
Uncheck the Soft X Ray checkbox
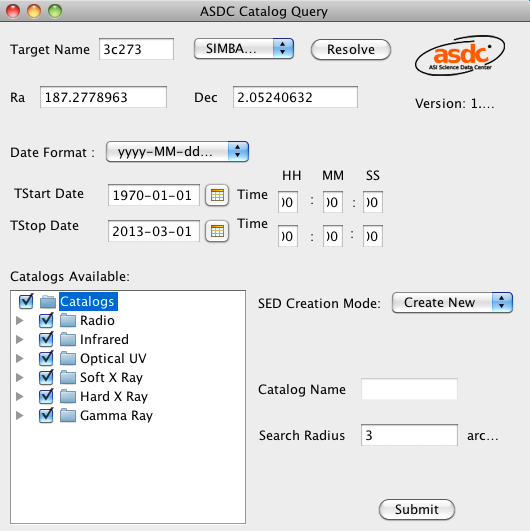tap(46, 377)
